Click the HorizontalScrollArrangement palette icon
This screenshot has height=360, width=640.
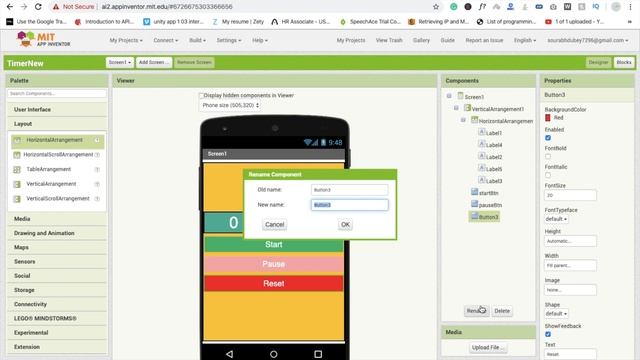(x=17, y=155)
